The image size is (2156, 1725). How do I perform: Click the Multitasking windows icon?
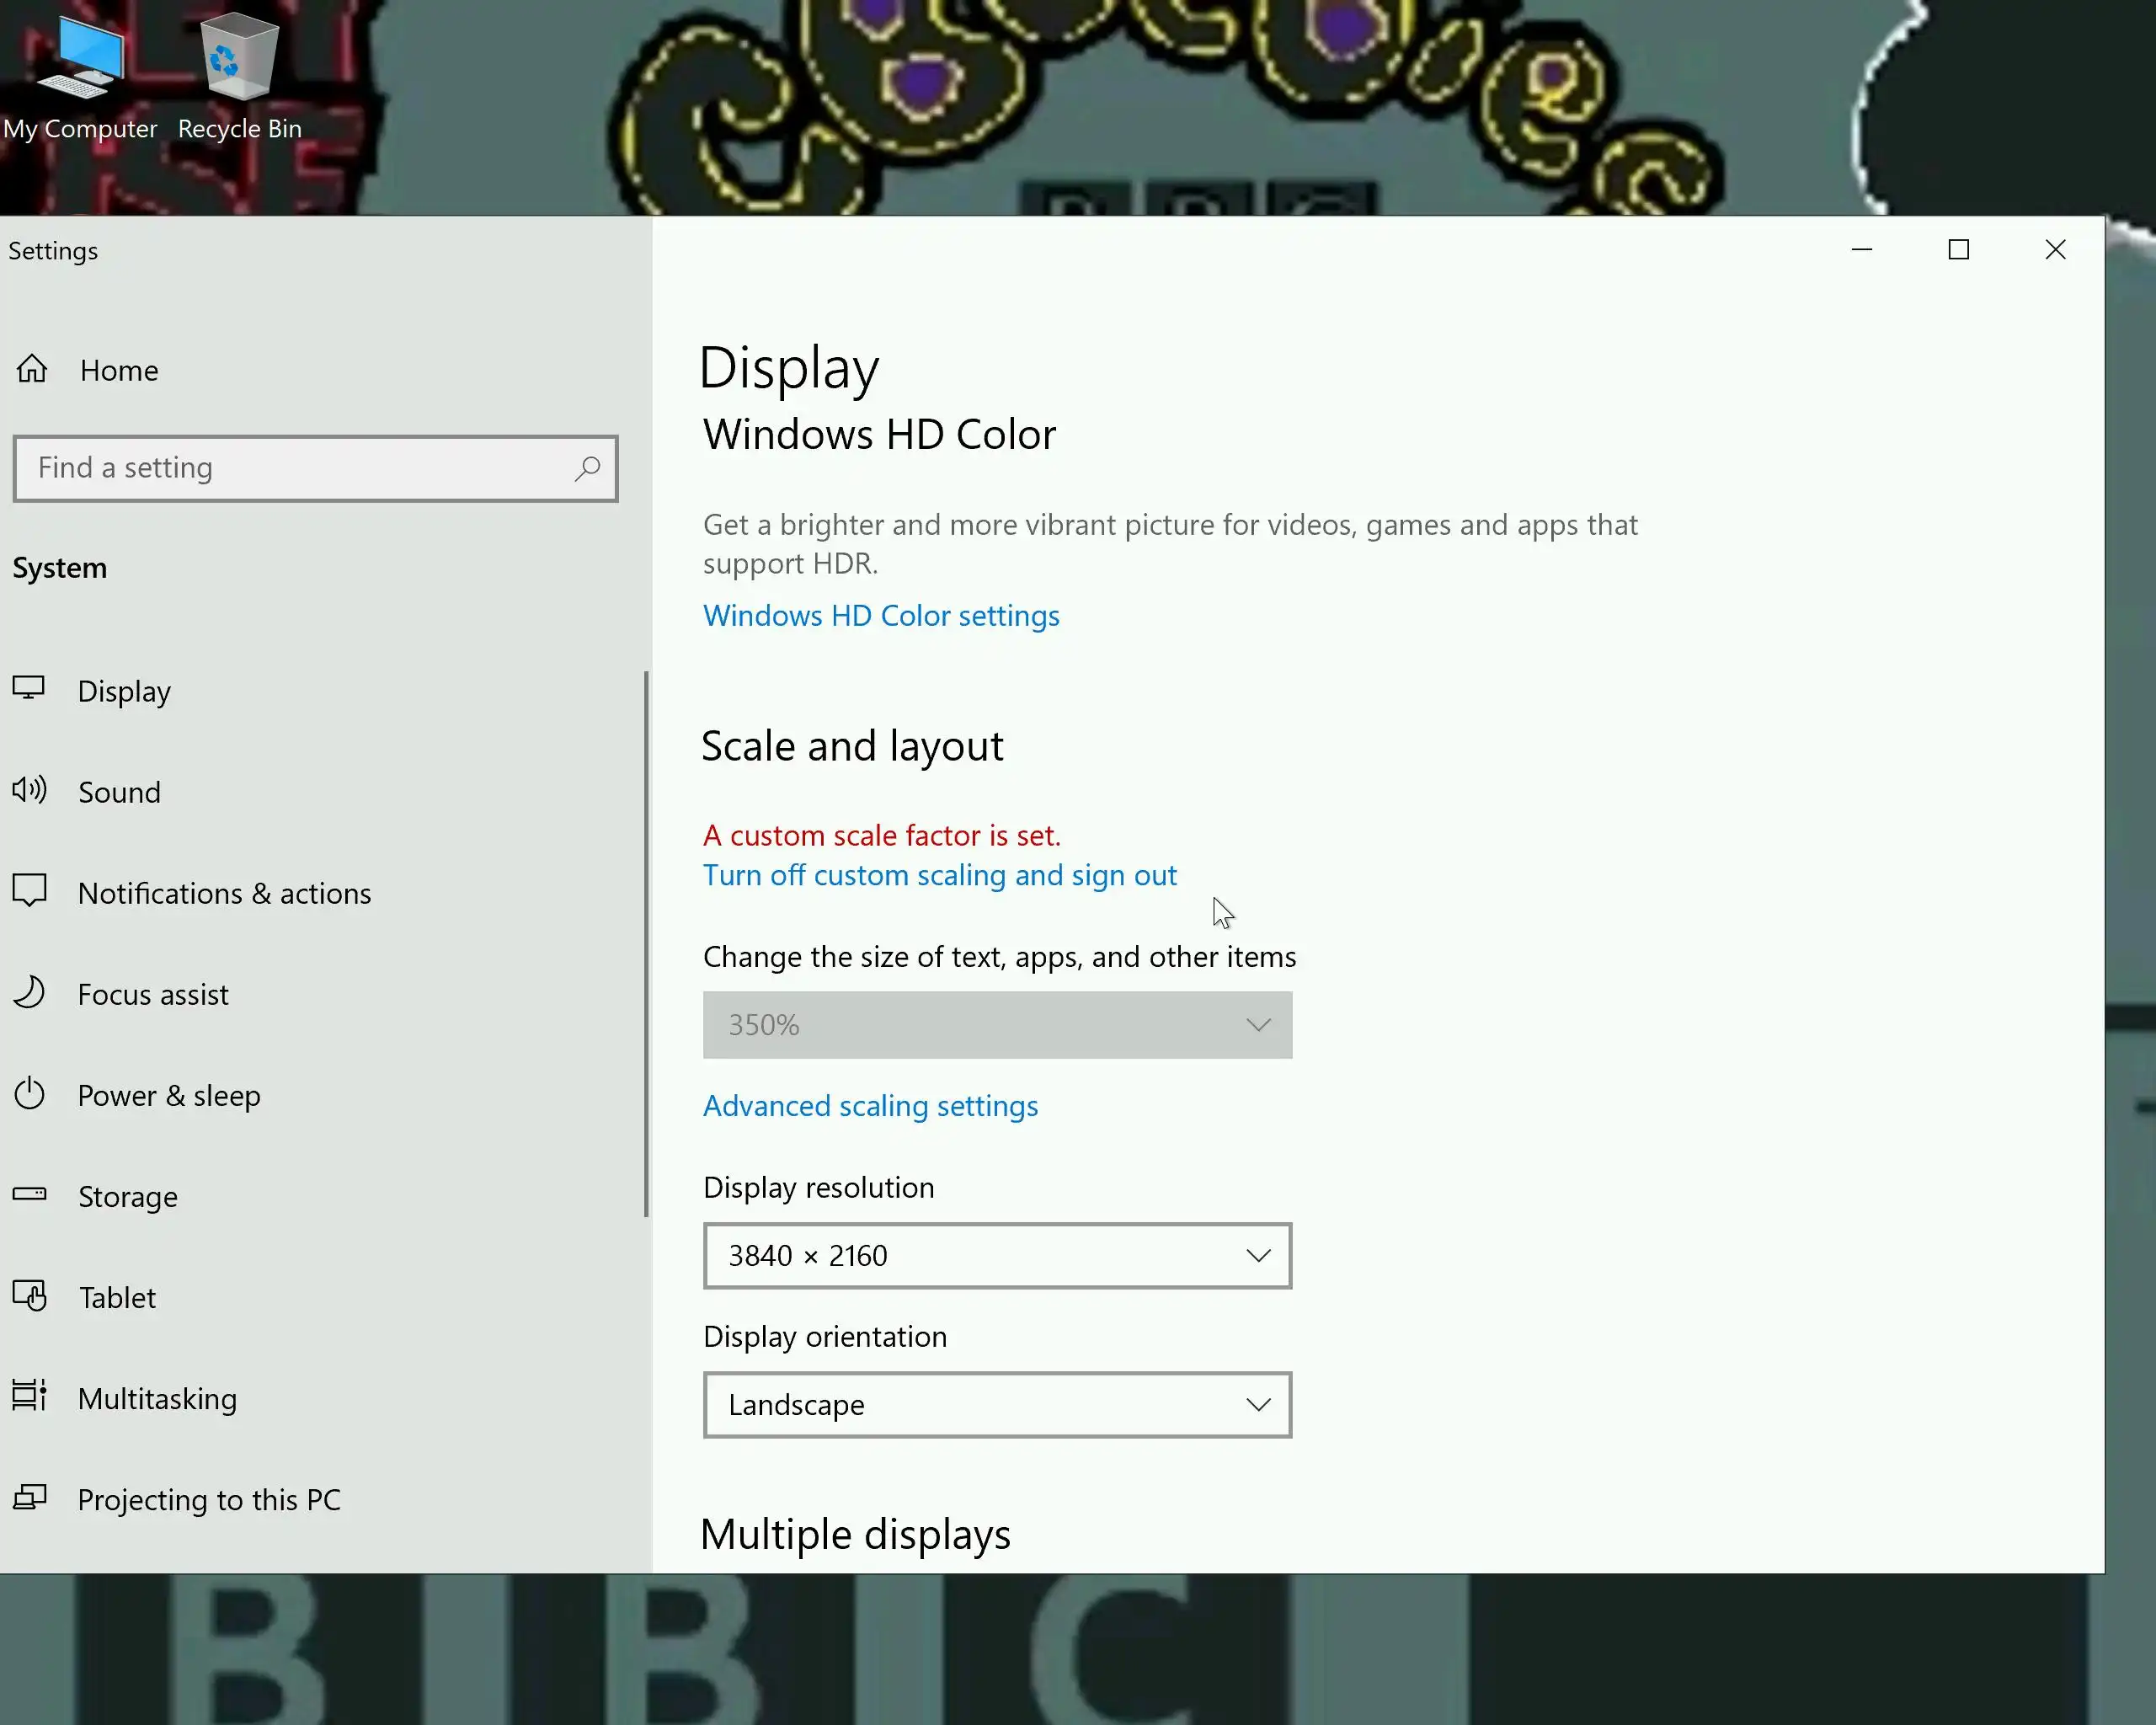(29, 1395)
